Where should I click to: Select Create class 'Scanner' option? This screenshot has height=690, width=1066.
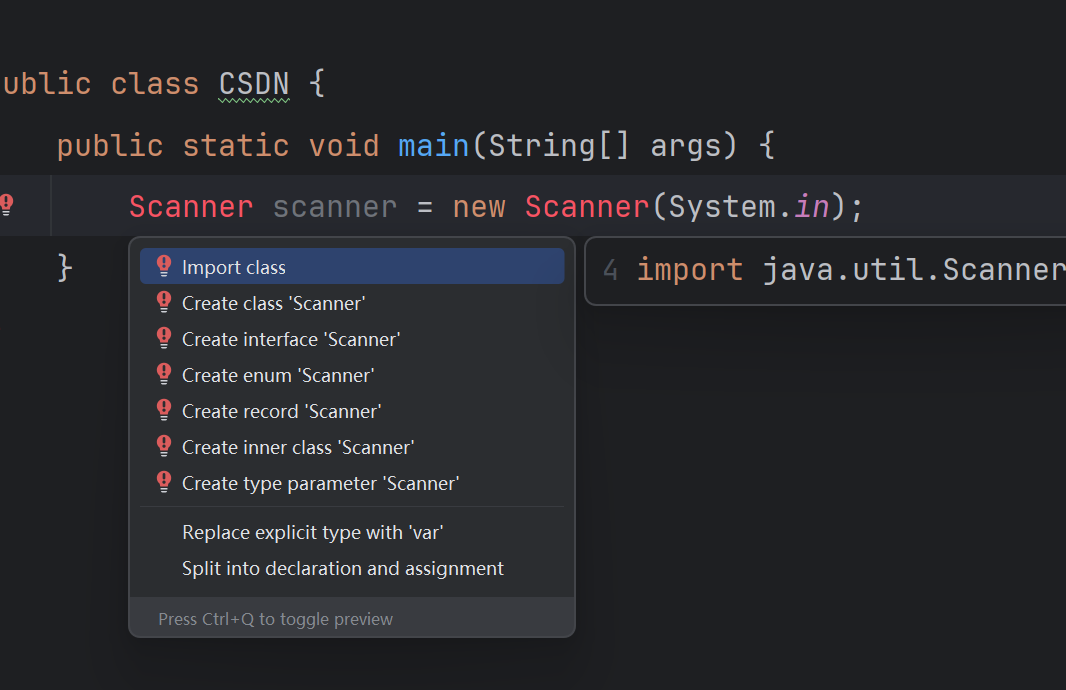click(x=351, y=303)
